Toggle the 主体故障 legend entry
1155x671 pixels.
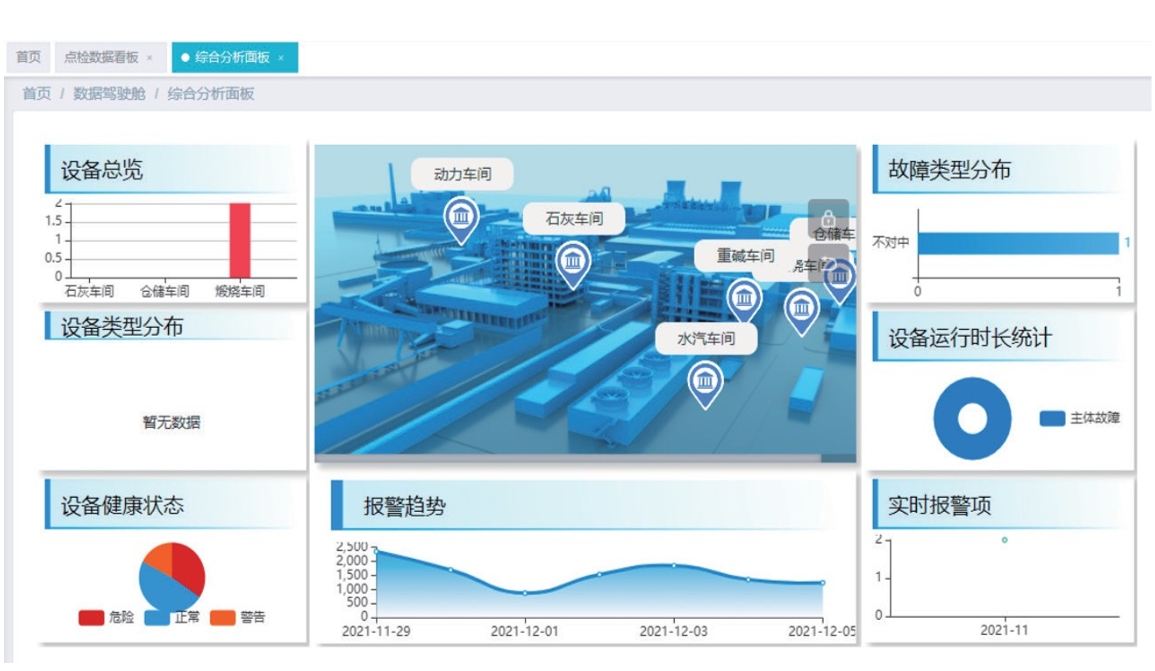click(1079, 418)
